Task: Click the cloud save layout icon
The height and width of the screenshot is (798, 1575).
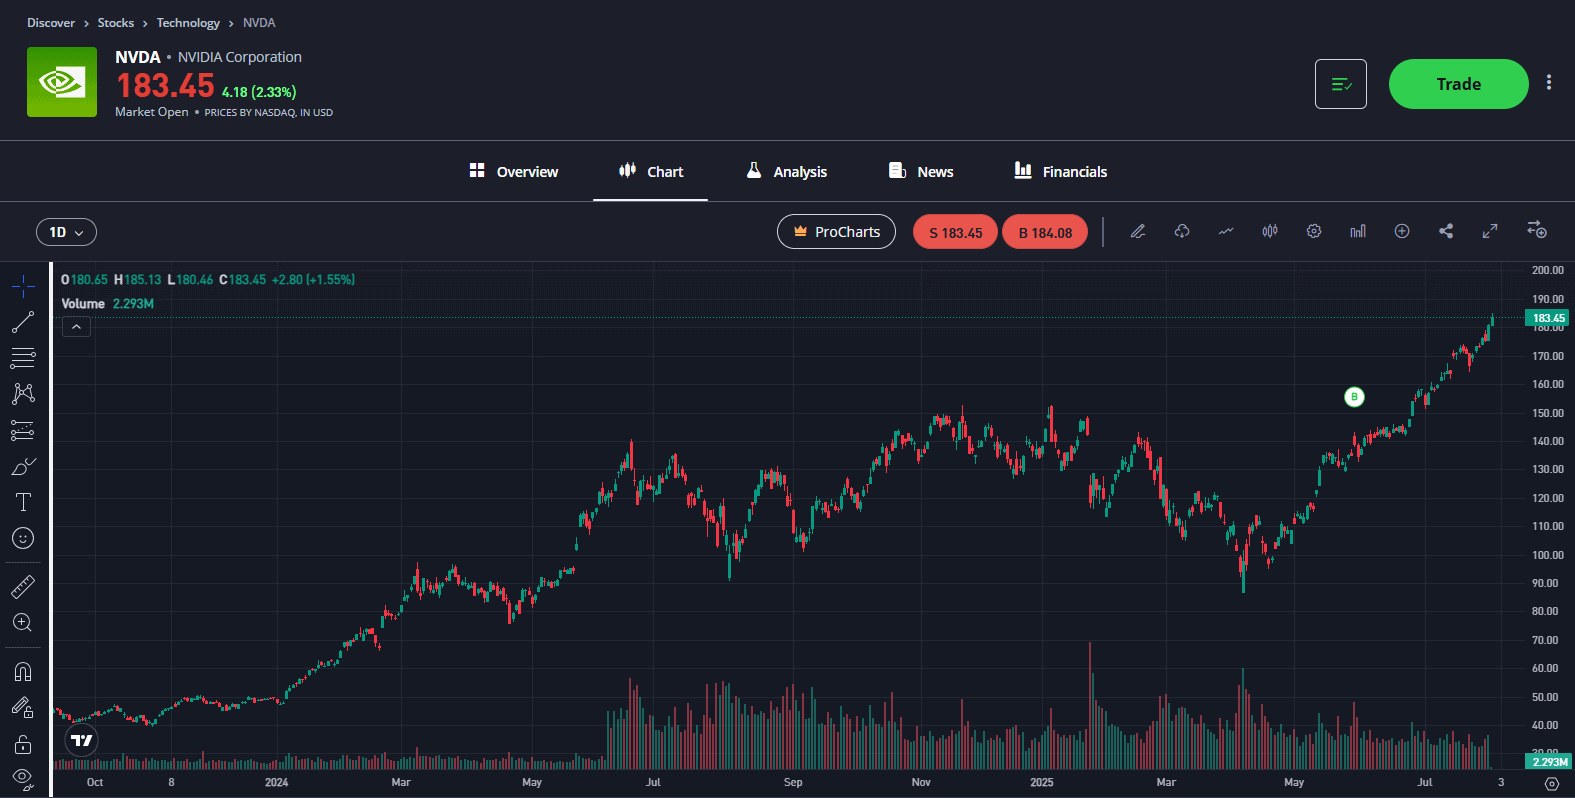Action: coord(1182,231)
